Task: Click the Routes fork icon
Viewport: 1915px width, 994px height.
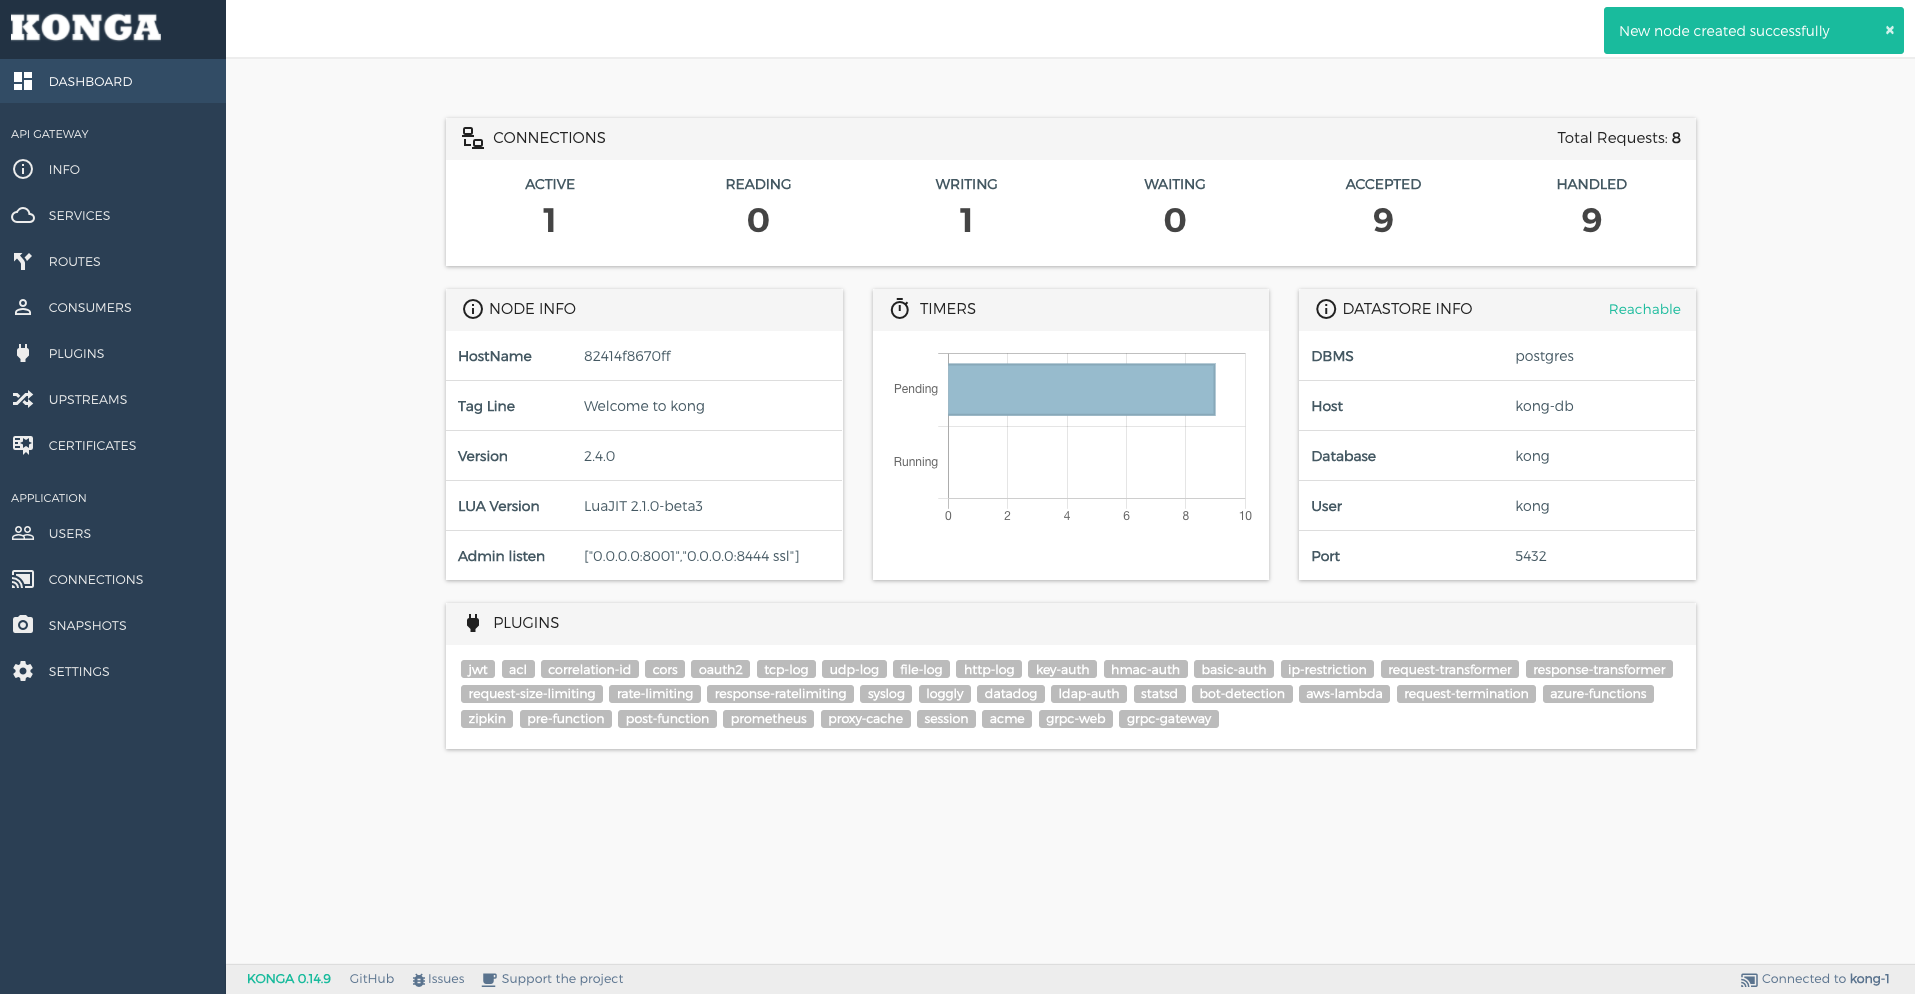Action: [x=23, y=261]
